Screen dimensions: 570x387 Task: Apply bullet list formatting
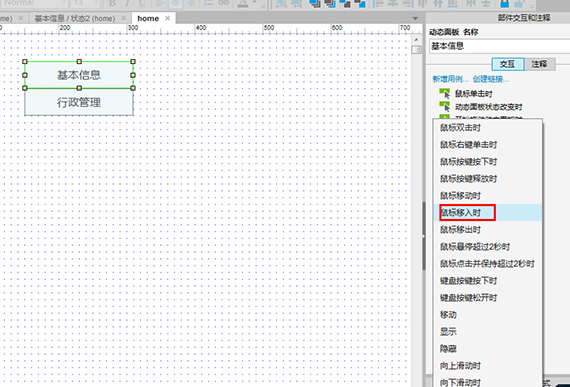(208, 3)
